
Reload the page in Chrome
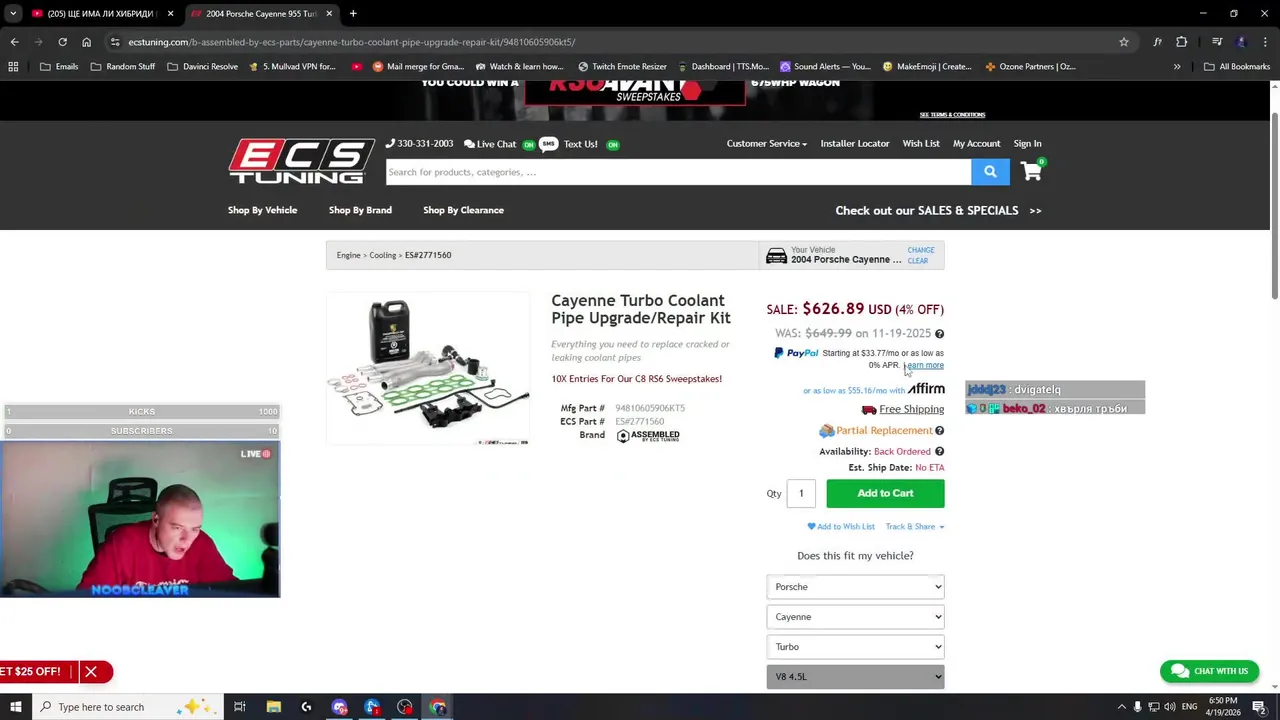[62, 42]
